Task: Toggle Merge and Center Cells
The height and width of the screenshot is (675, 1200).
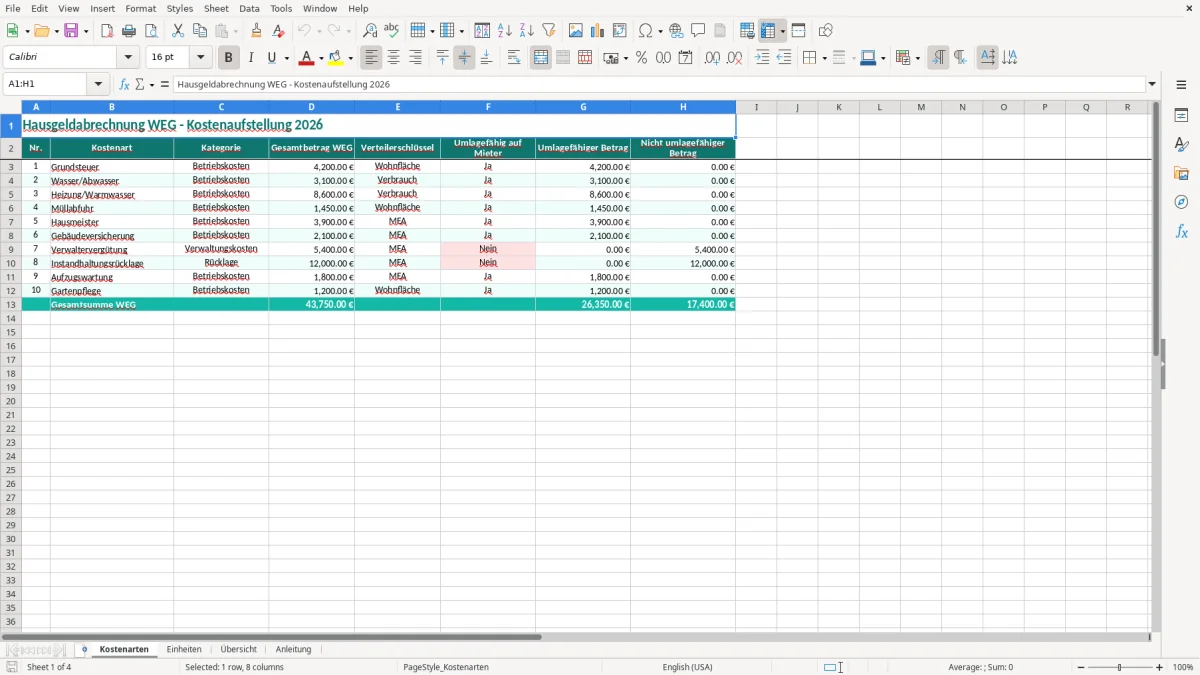Action: coord(541,58)
